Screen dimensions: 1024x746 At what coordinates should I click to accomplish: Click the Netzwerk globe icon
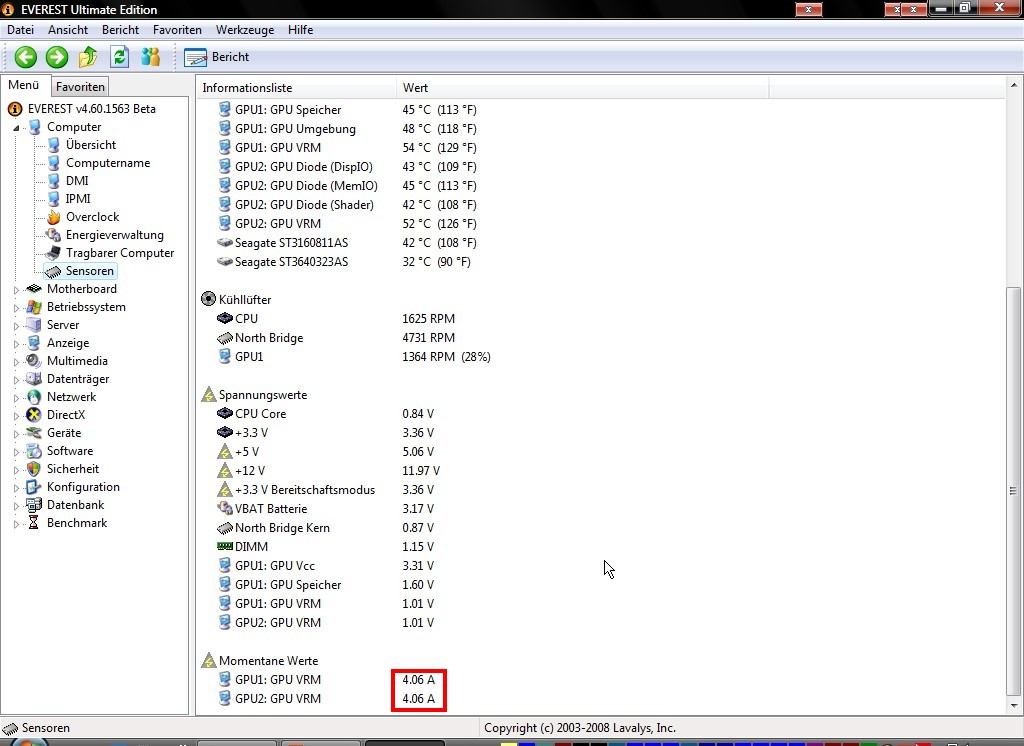coord(34,397)
